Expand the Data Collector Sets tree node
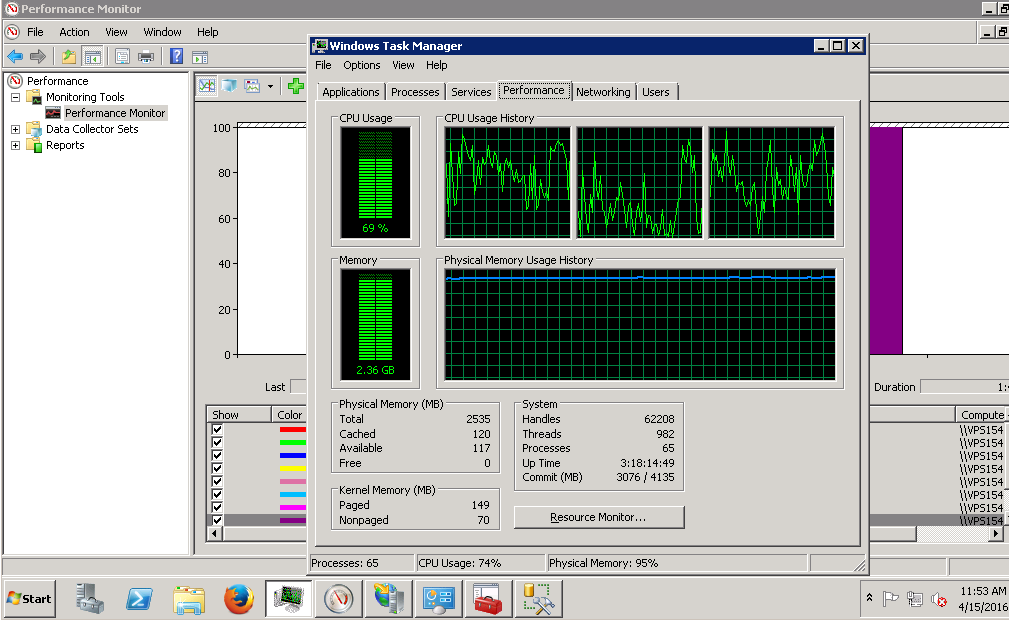This screenshot has width=1009, height=620. pyautogui.click(x=15, y=129)
